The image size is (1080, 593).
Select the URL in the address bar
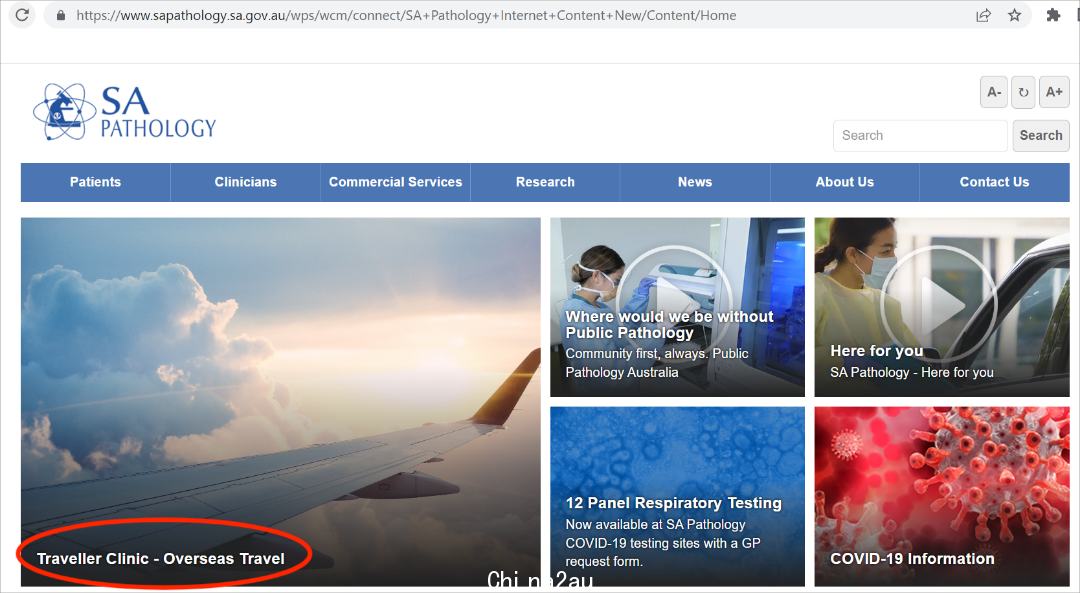click(x=406, y=15)
